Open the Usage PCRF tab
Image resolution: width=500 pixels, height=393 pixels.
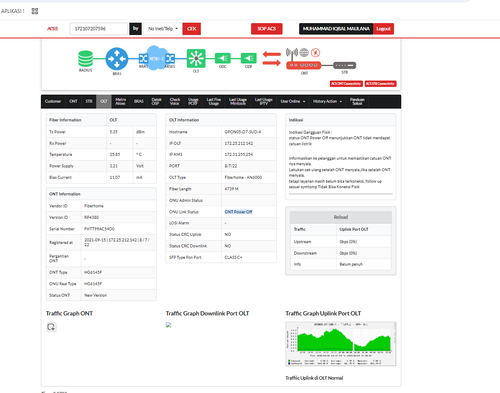pos(193,101)
